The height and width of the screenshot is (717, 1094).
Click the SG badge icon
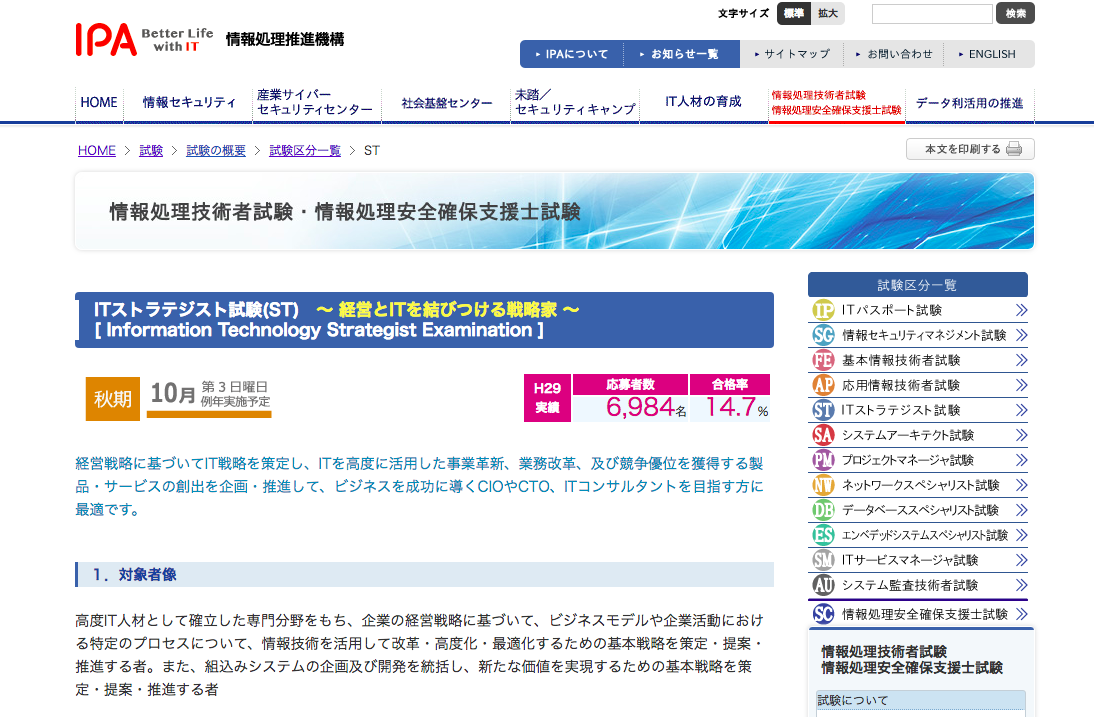click(823, 335)
